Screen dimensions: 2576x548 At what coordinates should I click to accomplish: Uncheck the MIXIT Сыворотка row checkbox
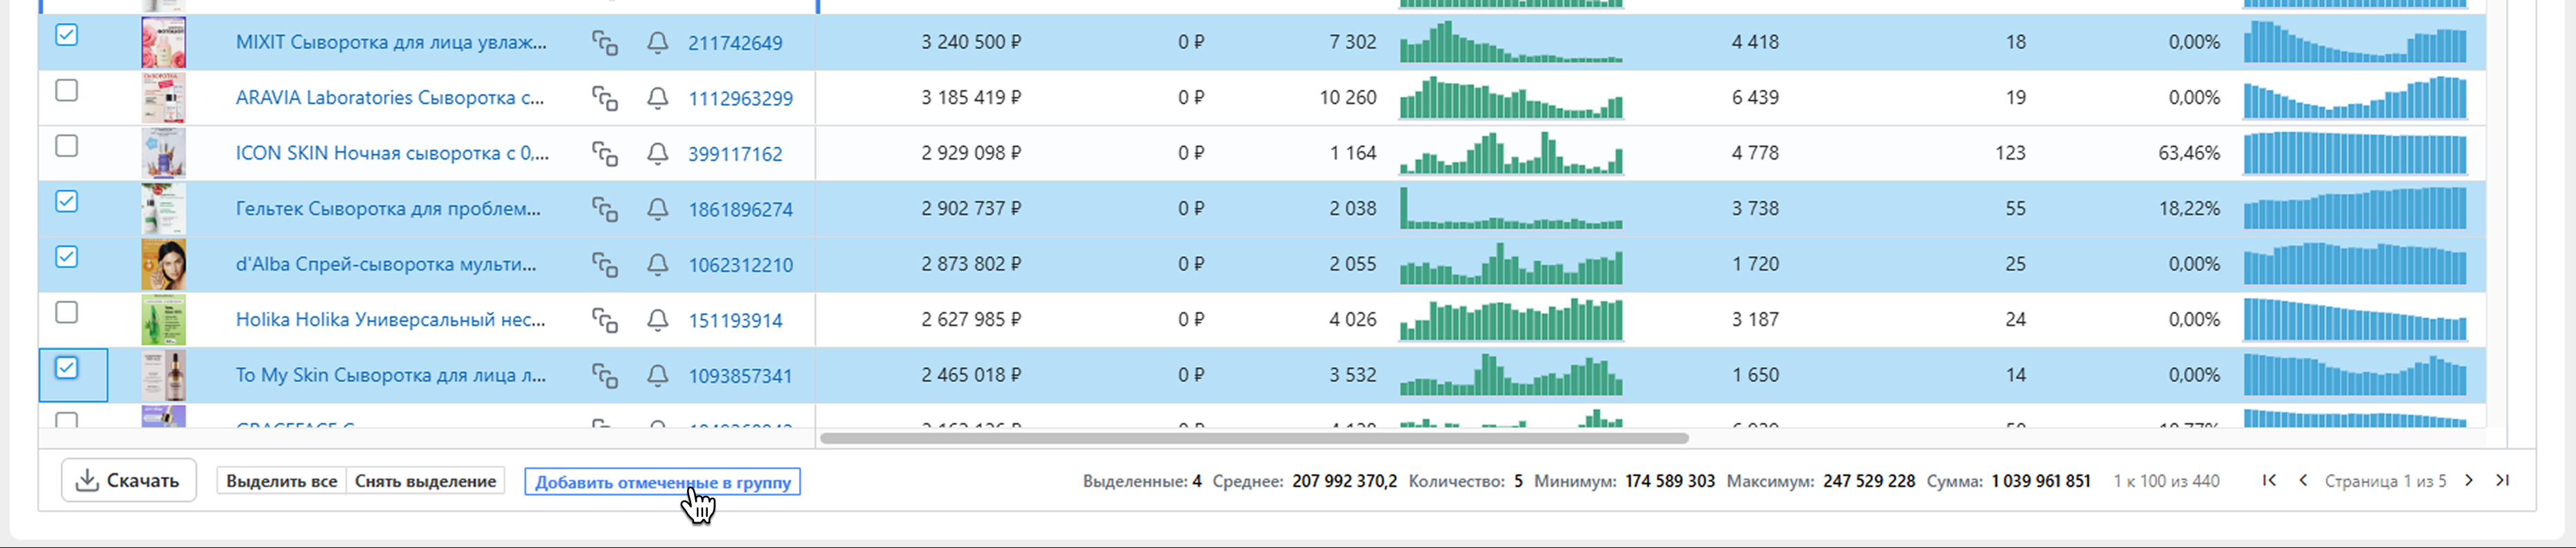(x=66, y=35)
